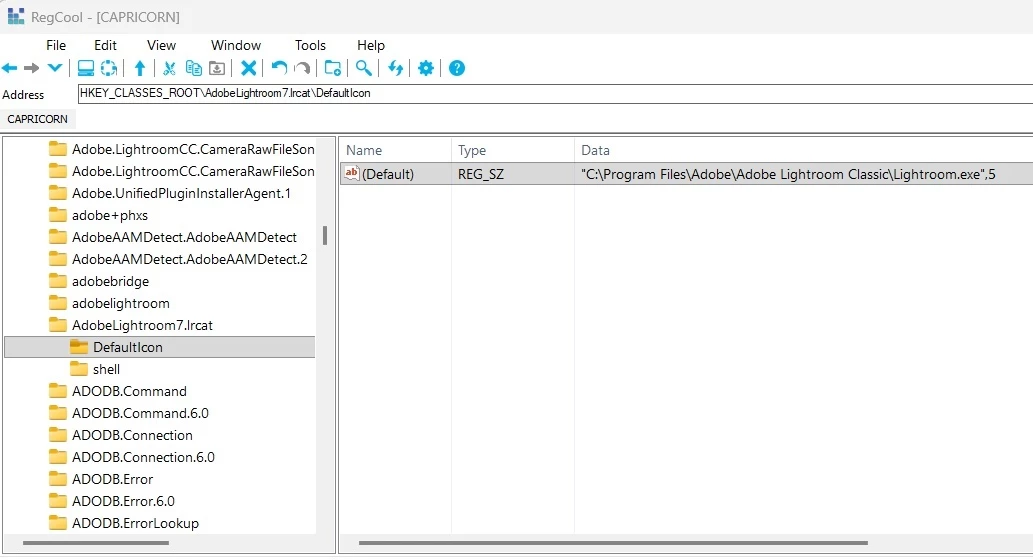
Task: Cut the selection with the scissors icon
Action: tap(169, 68)
